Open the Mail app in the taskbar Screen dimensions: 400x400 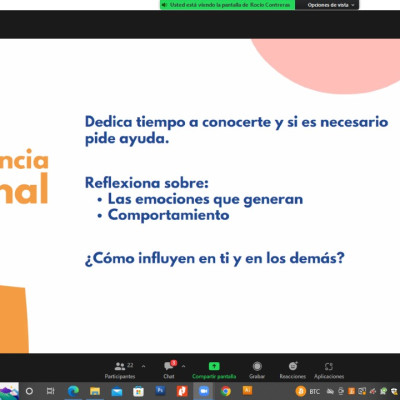click(117, 391)
